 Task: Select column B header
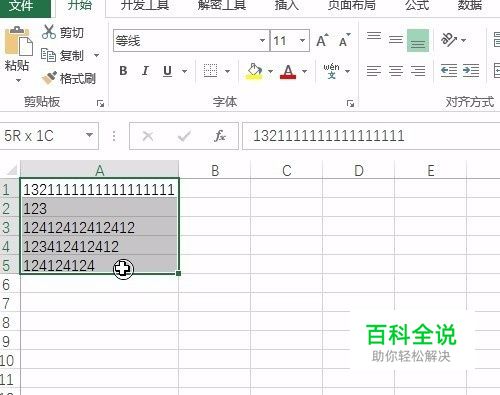click(x=215, y=170)
